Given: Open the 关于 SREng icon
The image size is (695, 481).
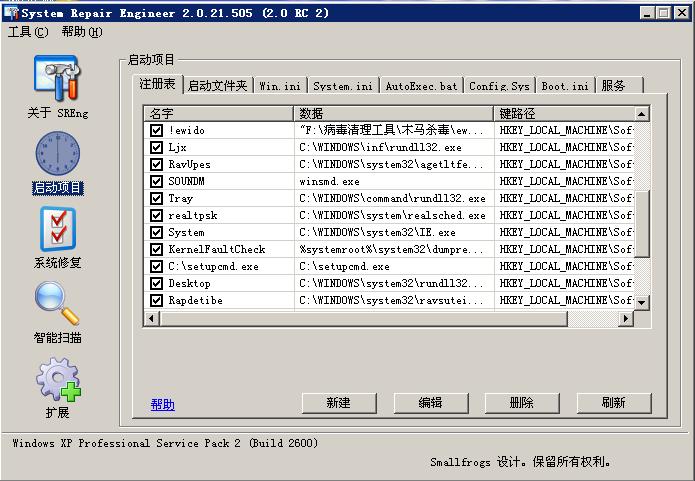Looking at the screenshot, I should pyautogui.click(x=58, y=79).
